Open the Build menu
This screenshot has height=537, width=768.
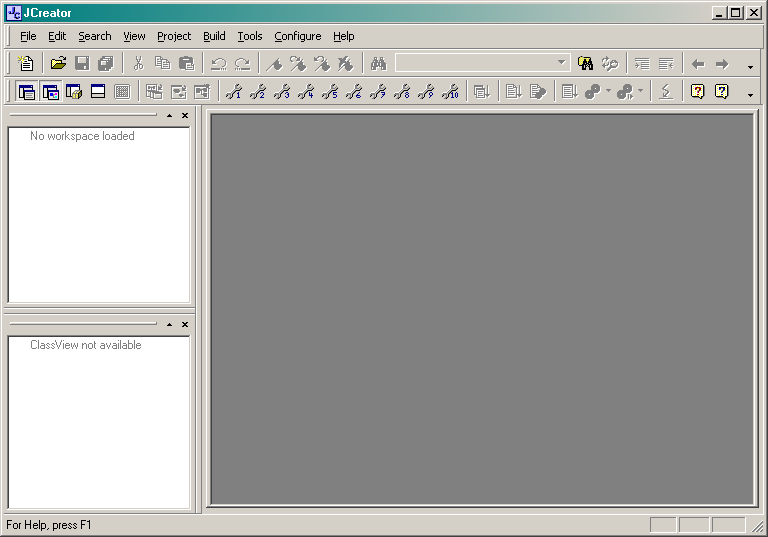pos(214,36)
